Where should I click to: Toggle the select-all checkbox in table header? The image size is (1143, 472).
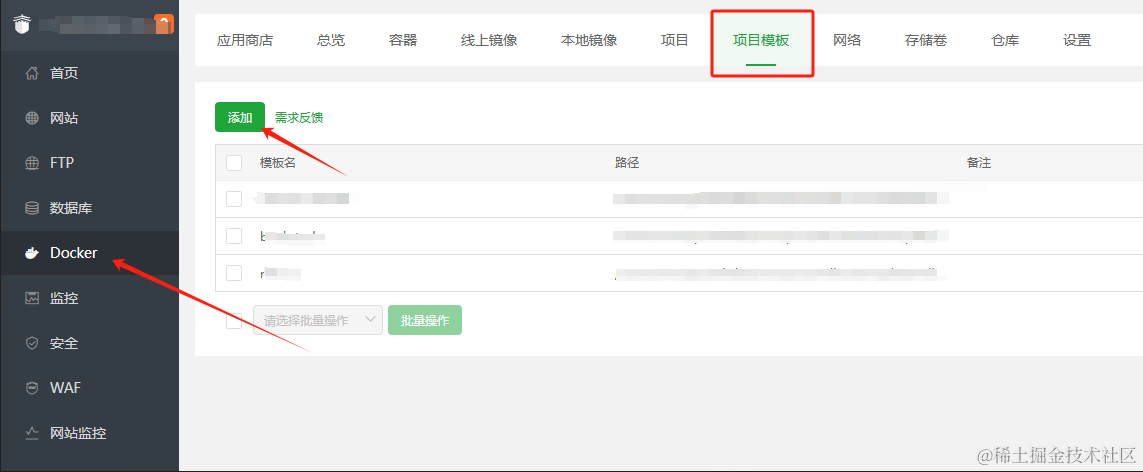coord(234,163)
